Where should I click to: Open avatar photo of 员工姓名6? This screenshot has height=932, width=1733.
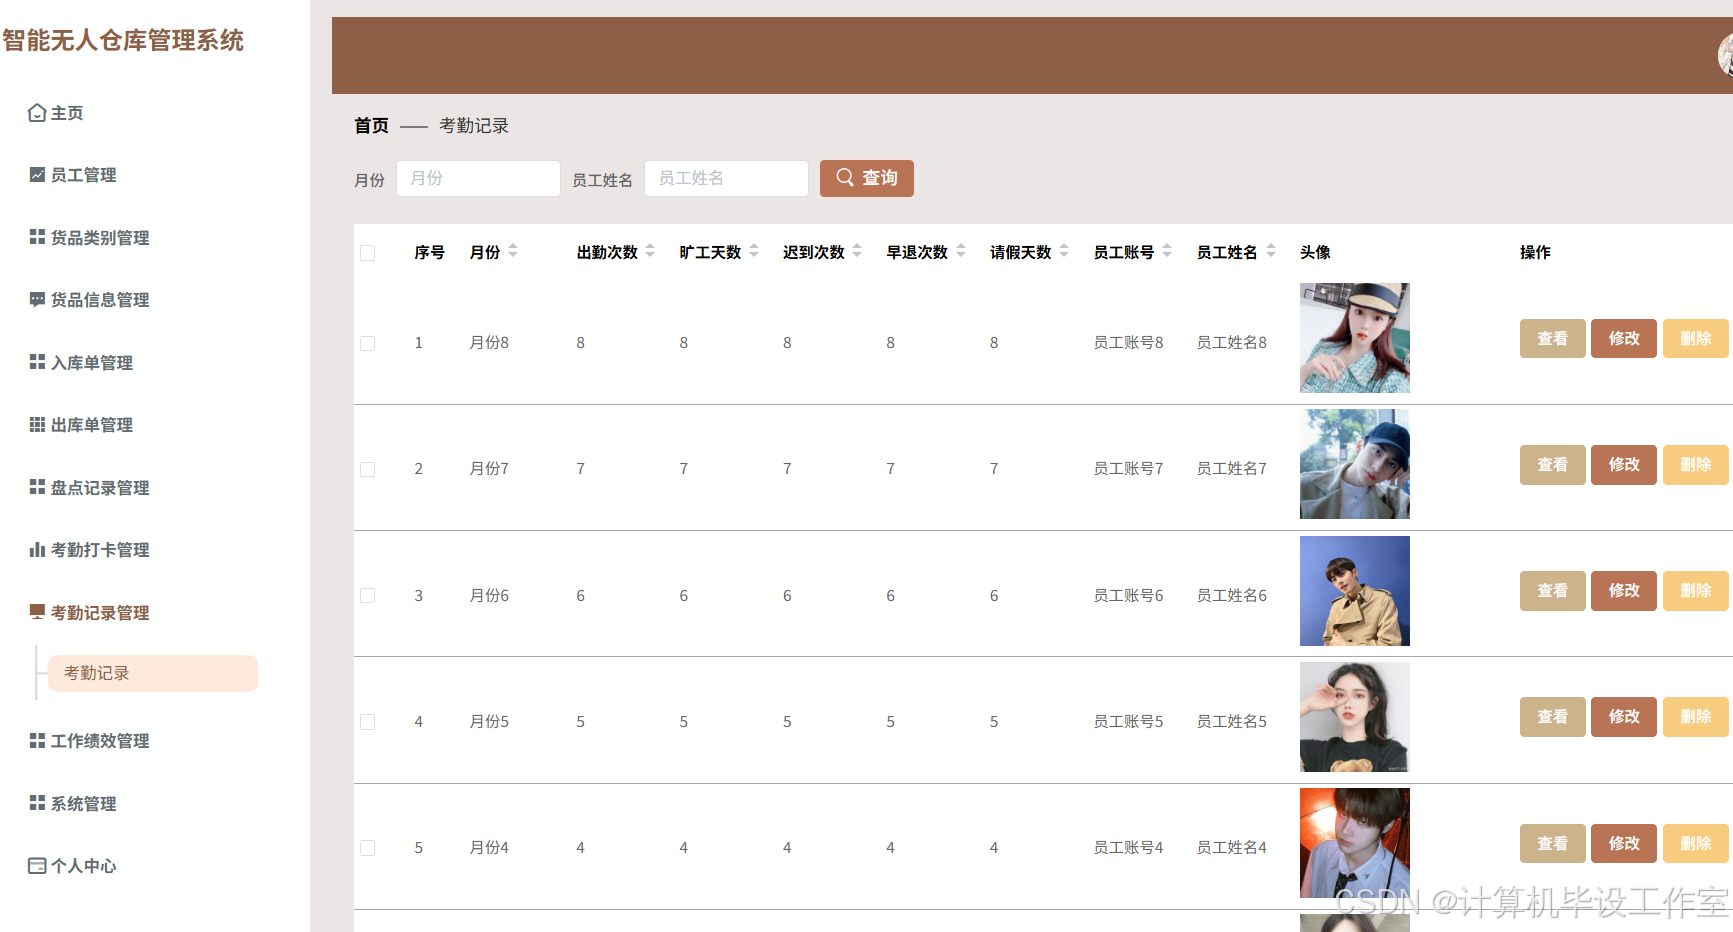click(x=1354, y=591)
